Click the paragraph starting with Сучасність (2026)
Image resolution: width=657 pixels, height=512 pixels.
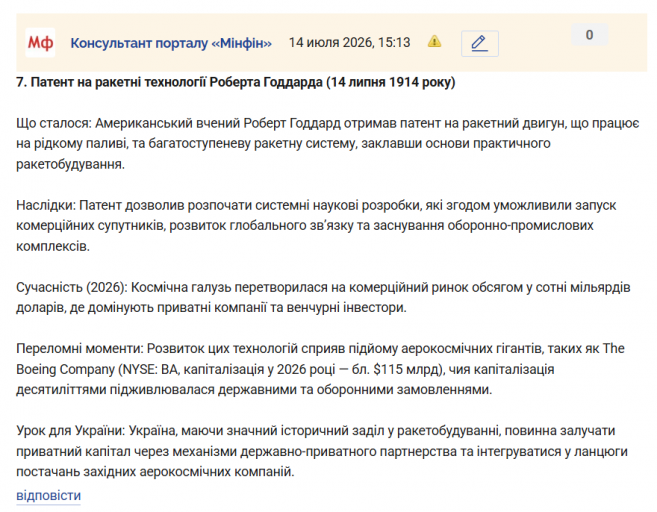click(x=323, y=297)
